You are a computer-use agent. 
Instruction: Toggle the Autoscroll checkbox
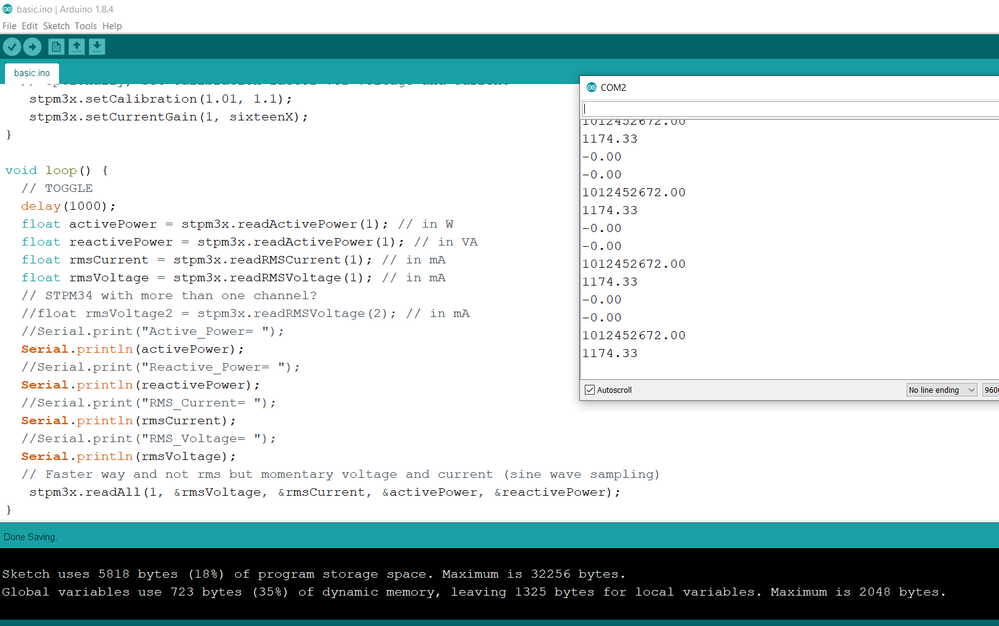pos(590,390)
